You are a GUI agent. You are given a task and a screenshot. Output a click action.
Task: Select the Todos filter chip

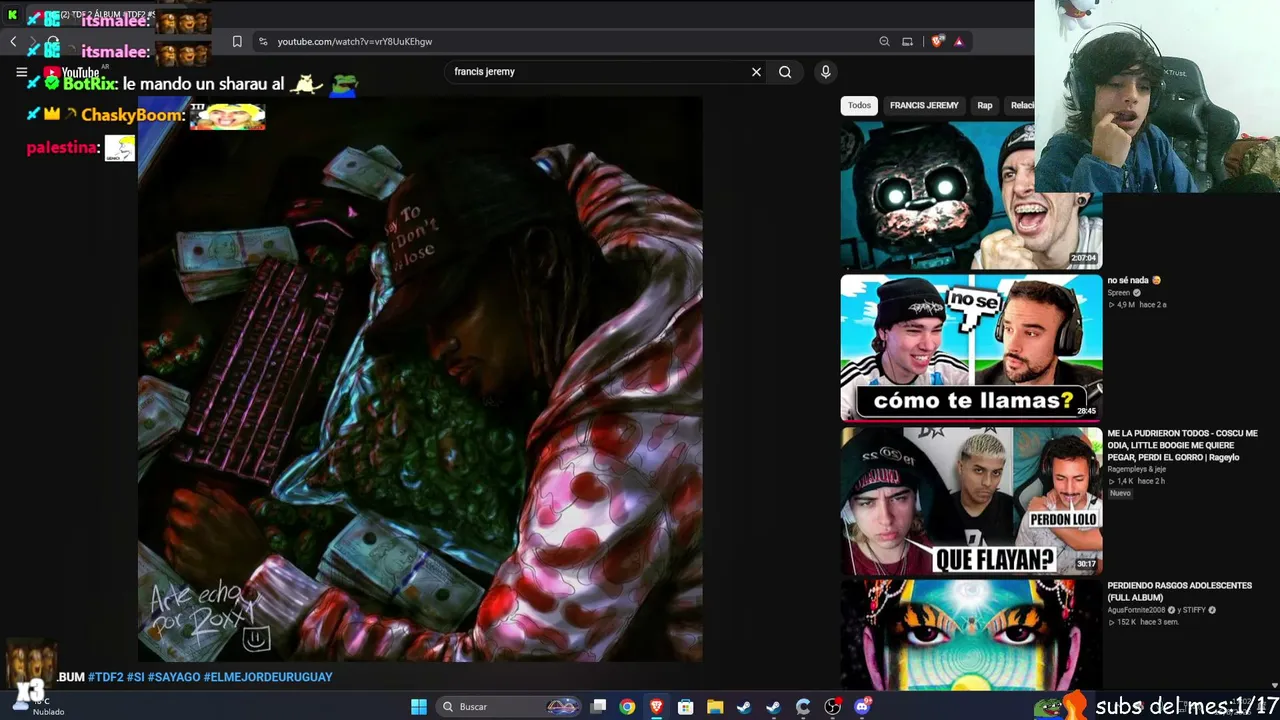[859, 105]
